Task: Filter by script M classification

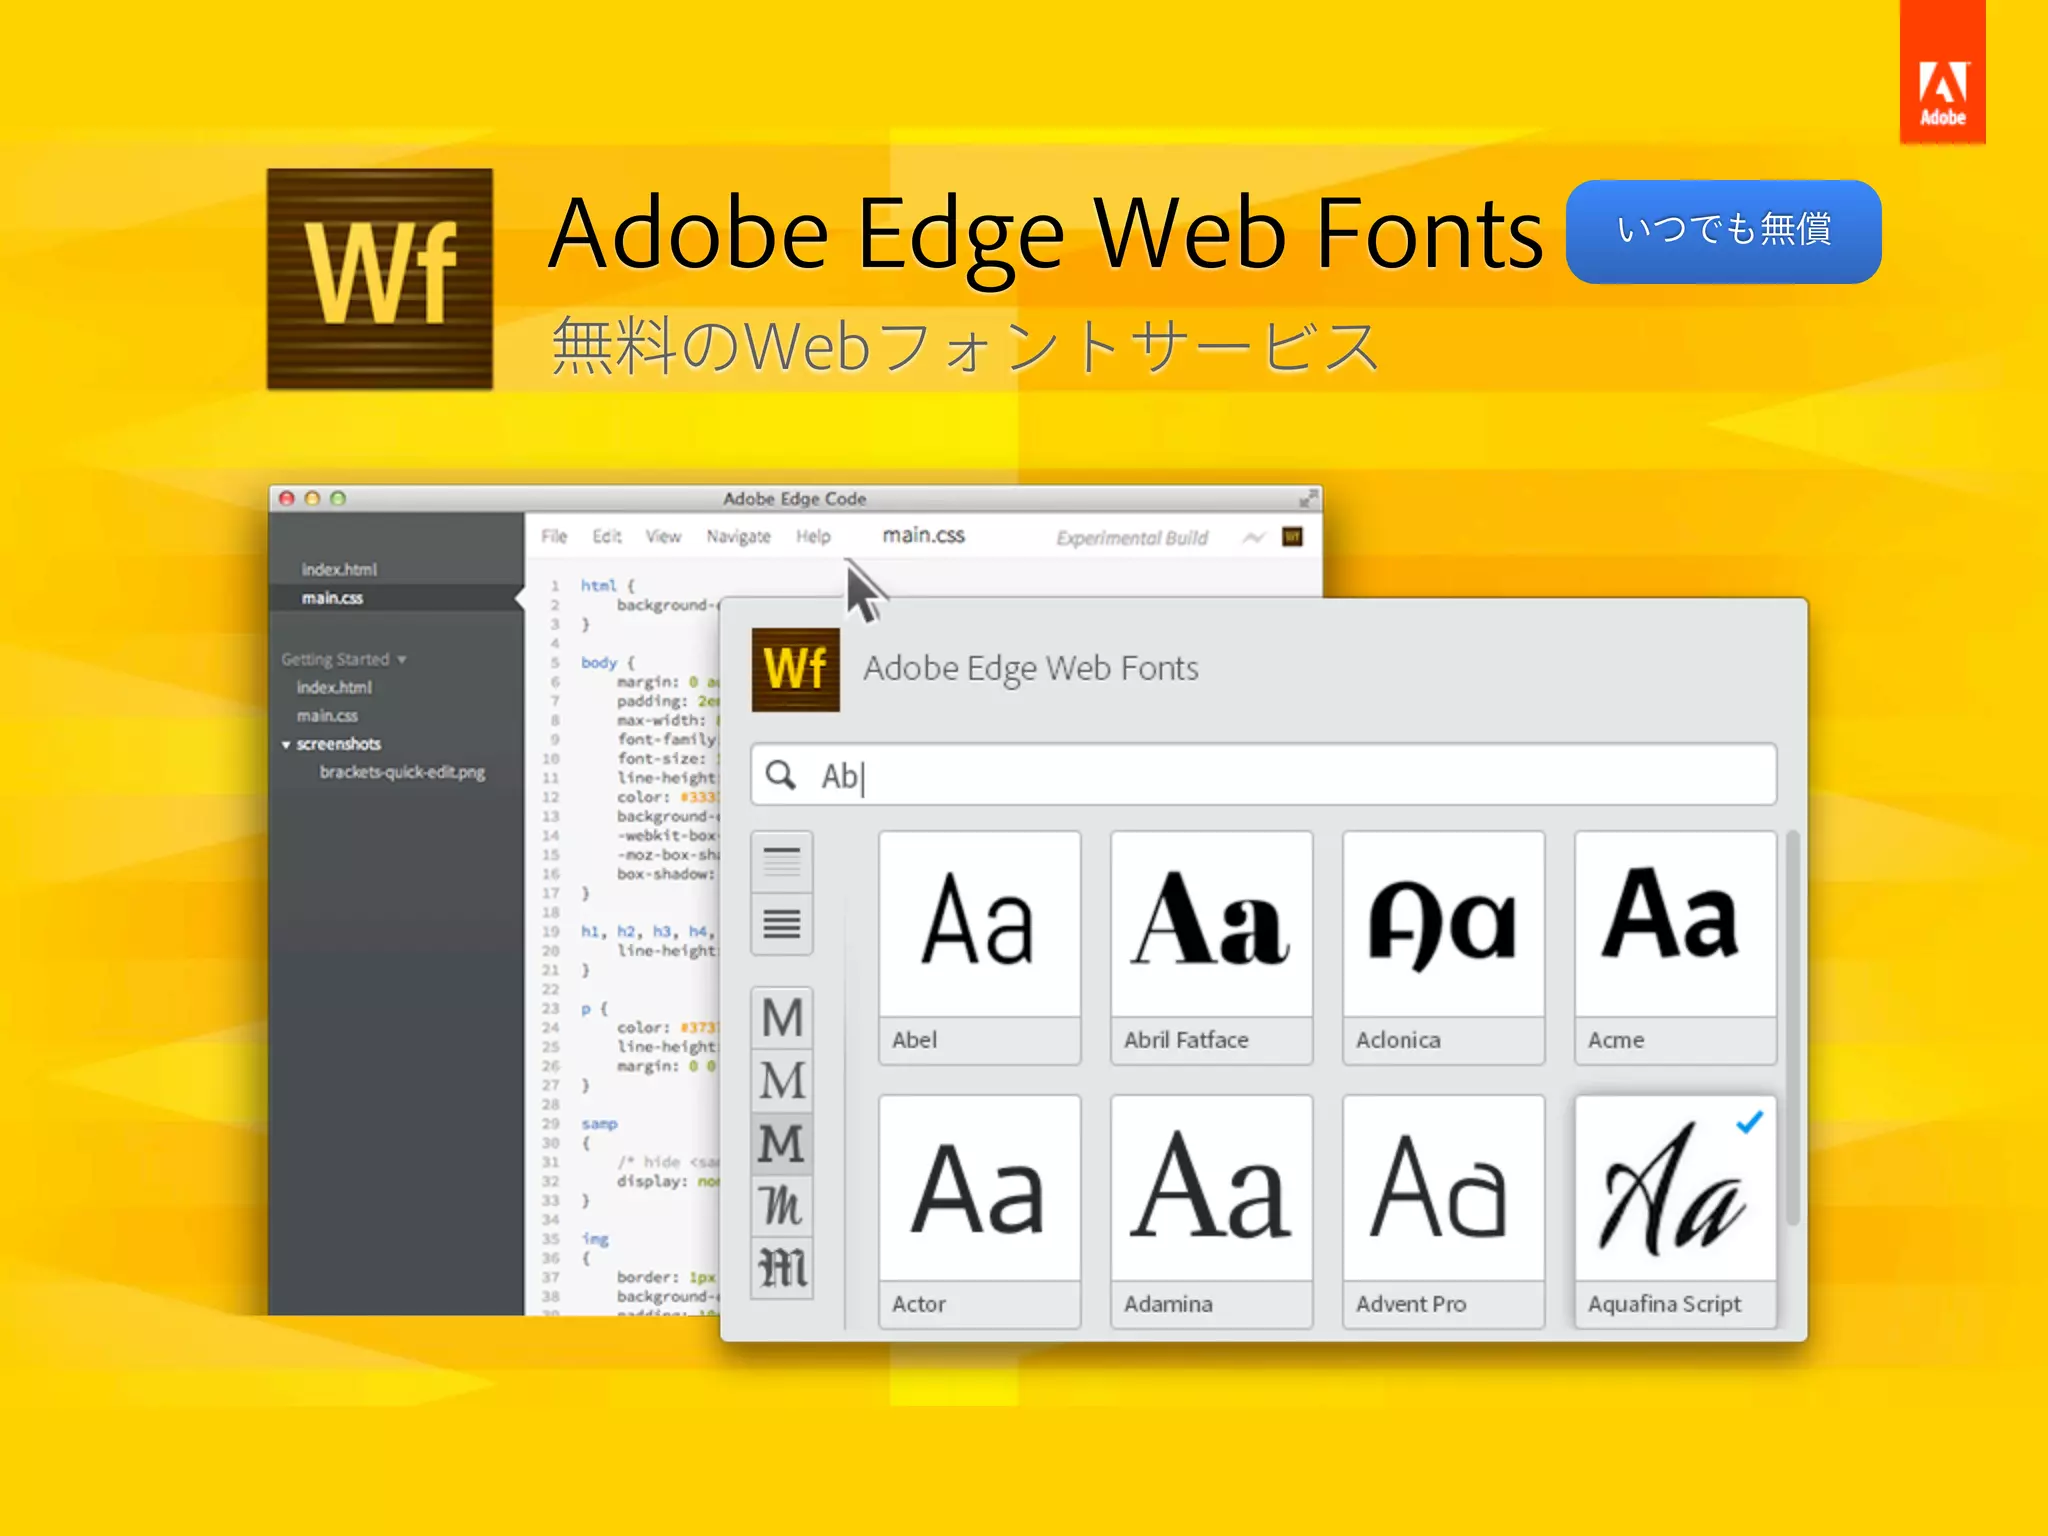Action: pyautogui.click(x=782, y=1206)
